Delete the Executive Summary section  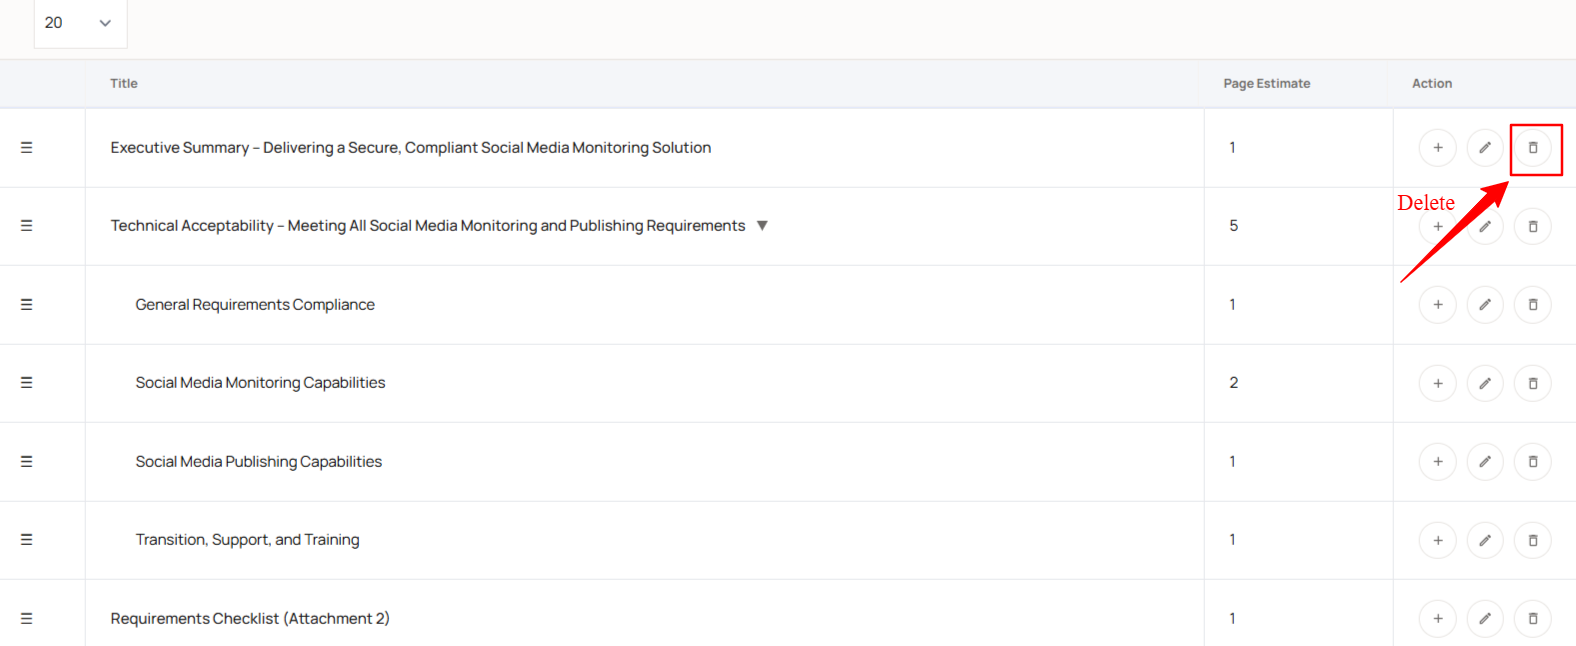coord(1533,148)
